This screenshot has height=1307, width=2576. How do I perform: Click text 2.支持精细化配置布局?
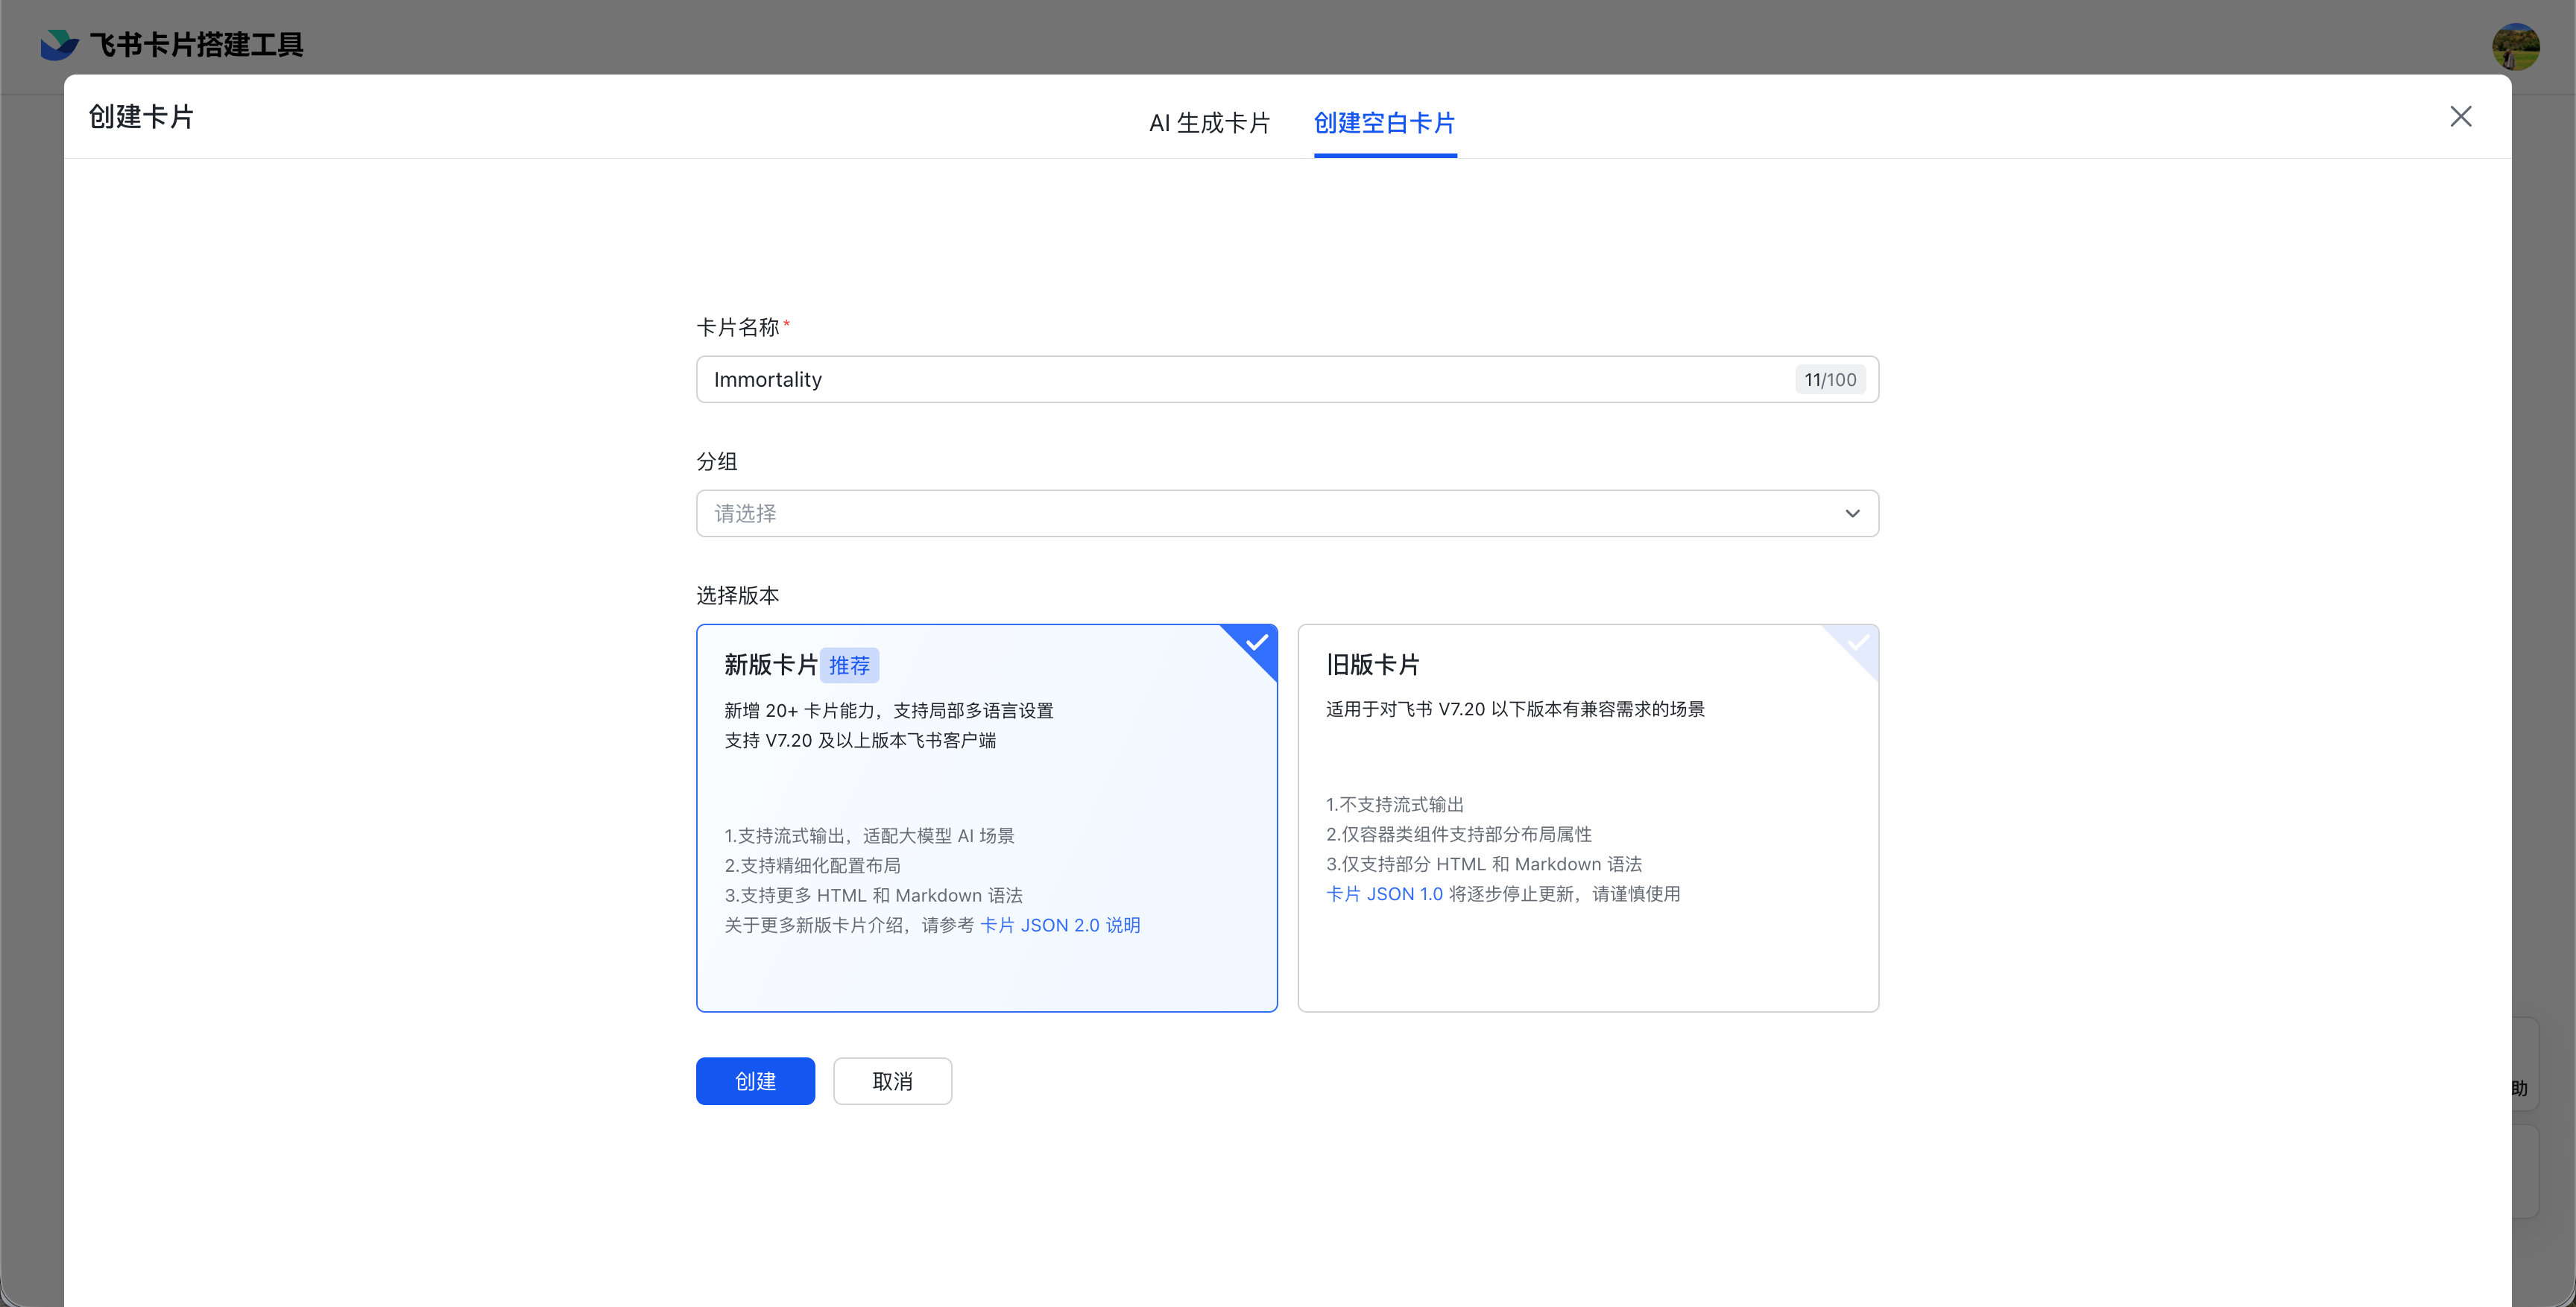pos(812,865)
